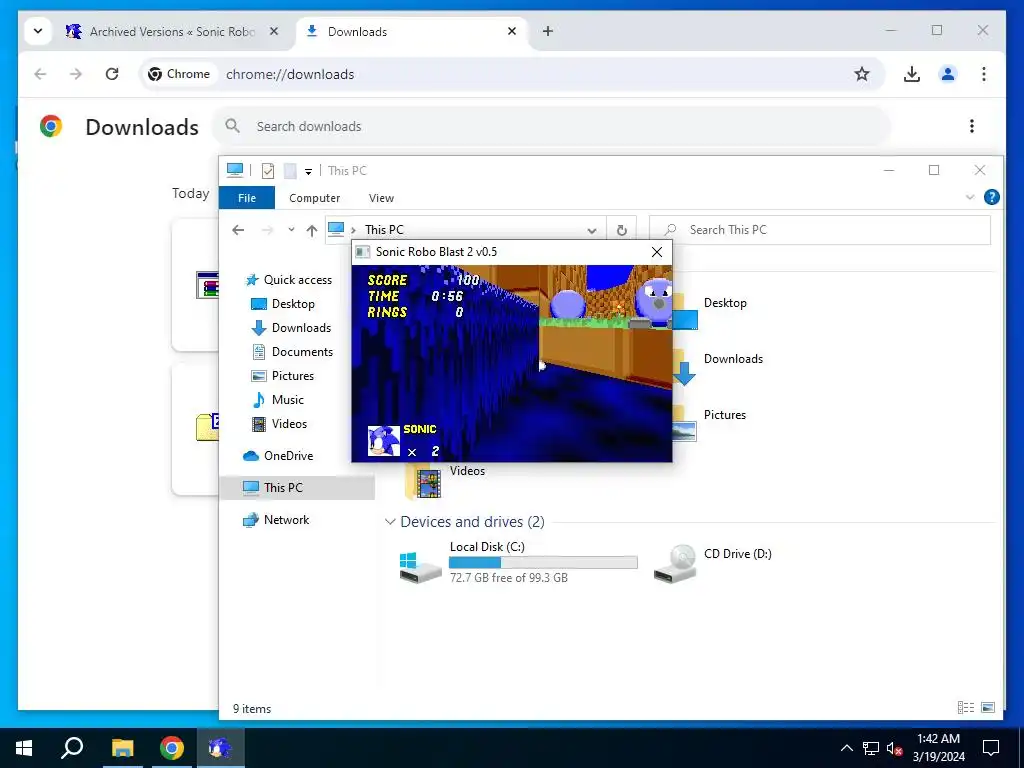
Task: Open address bar history dropdown in Explorer
Action: coord(592,230)
